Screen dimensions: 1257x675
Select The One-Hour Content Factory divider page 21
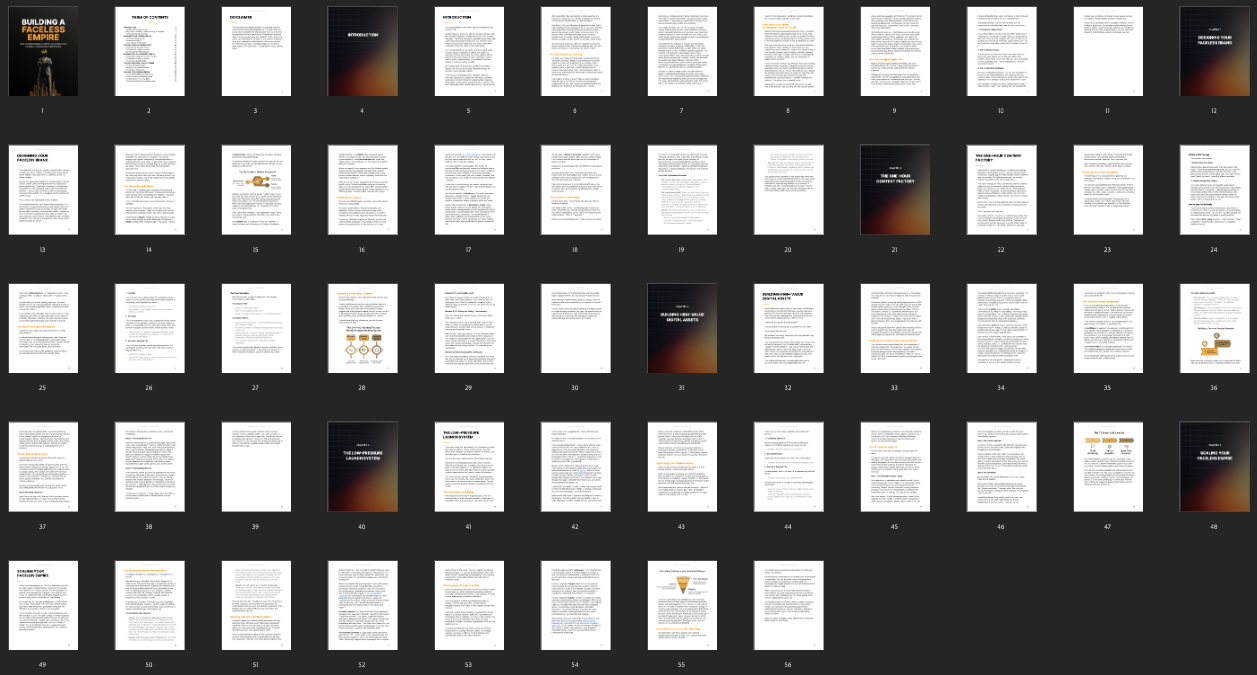pyautogui.click(x=894, y=190)
